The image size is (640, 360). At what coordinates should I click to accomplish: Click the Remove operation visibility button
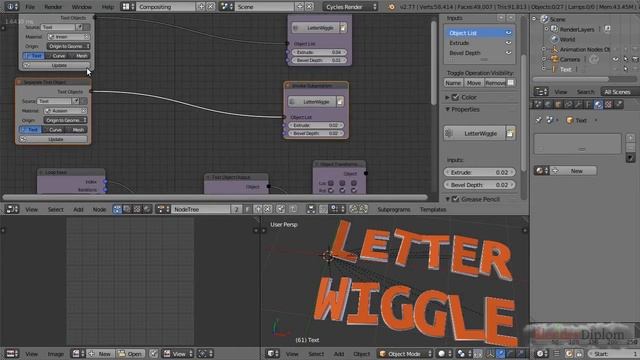pos(495,83)
